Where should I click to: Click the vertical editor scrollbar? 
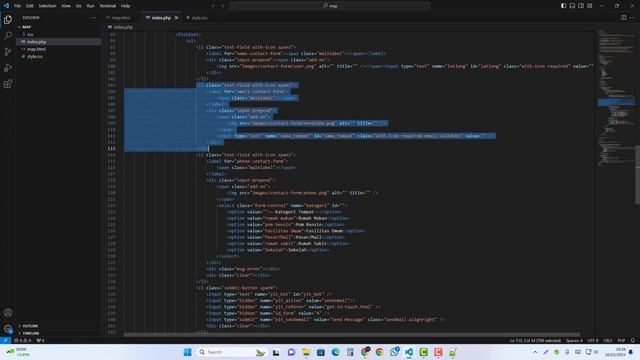click(638, 175)
